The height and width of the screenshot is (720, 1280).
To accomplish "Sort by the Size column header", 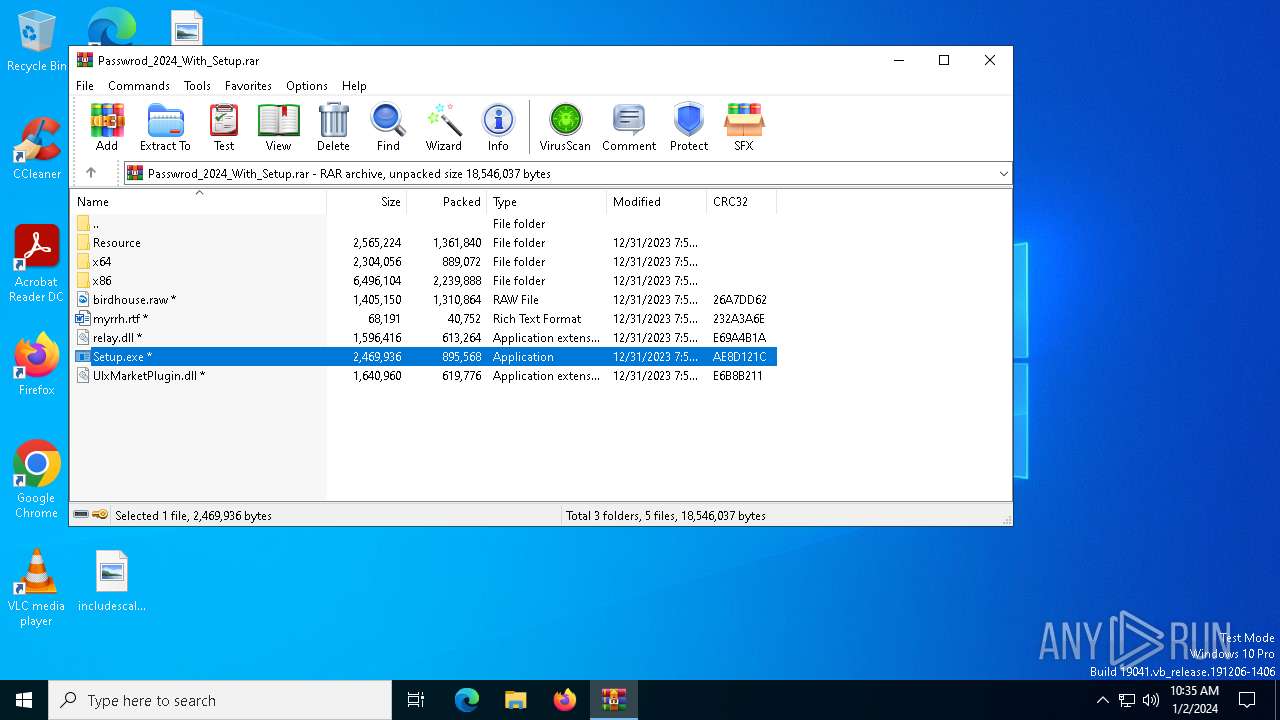I will click(367, 202).
